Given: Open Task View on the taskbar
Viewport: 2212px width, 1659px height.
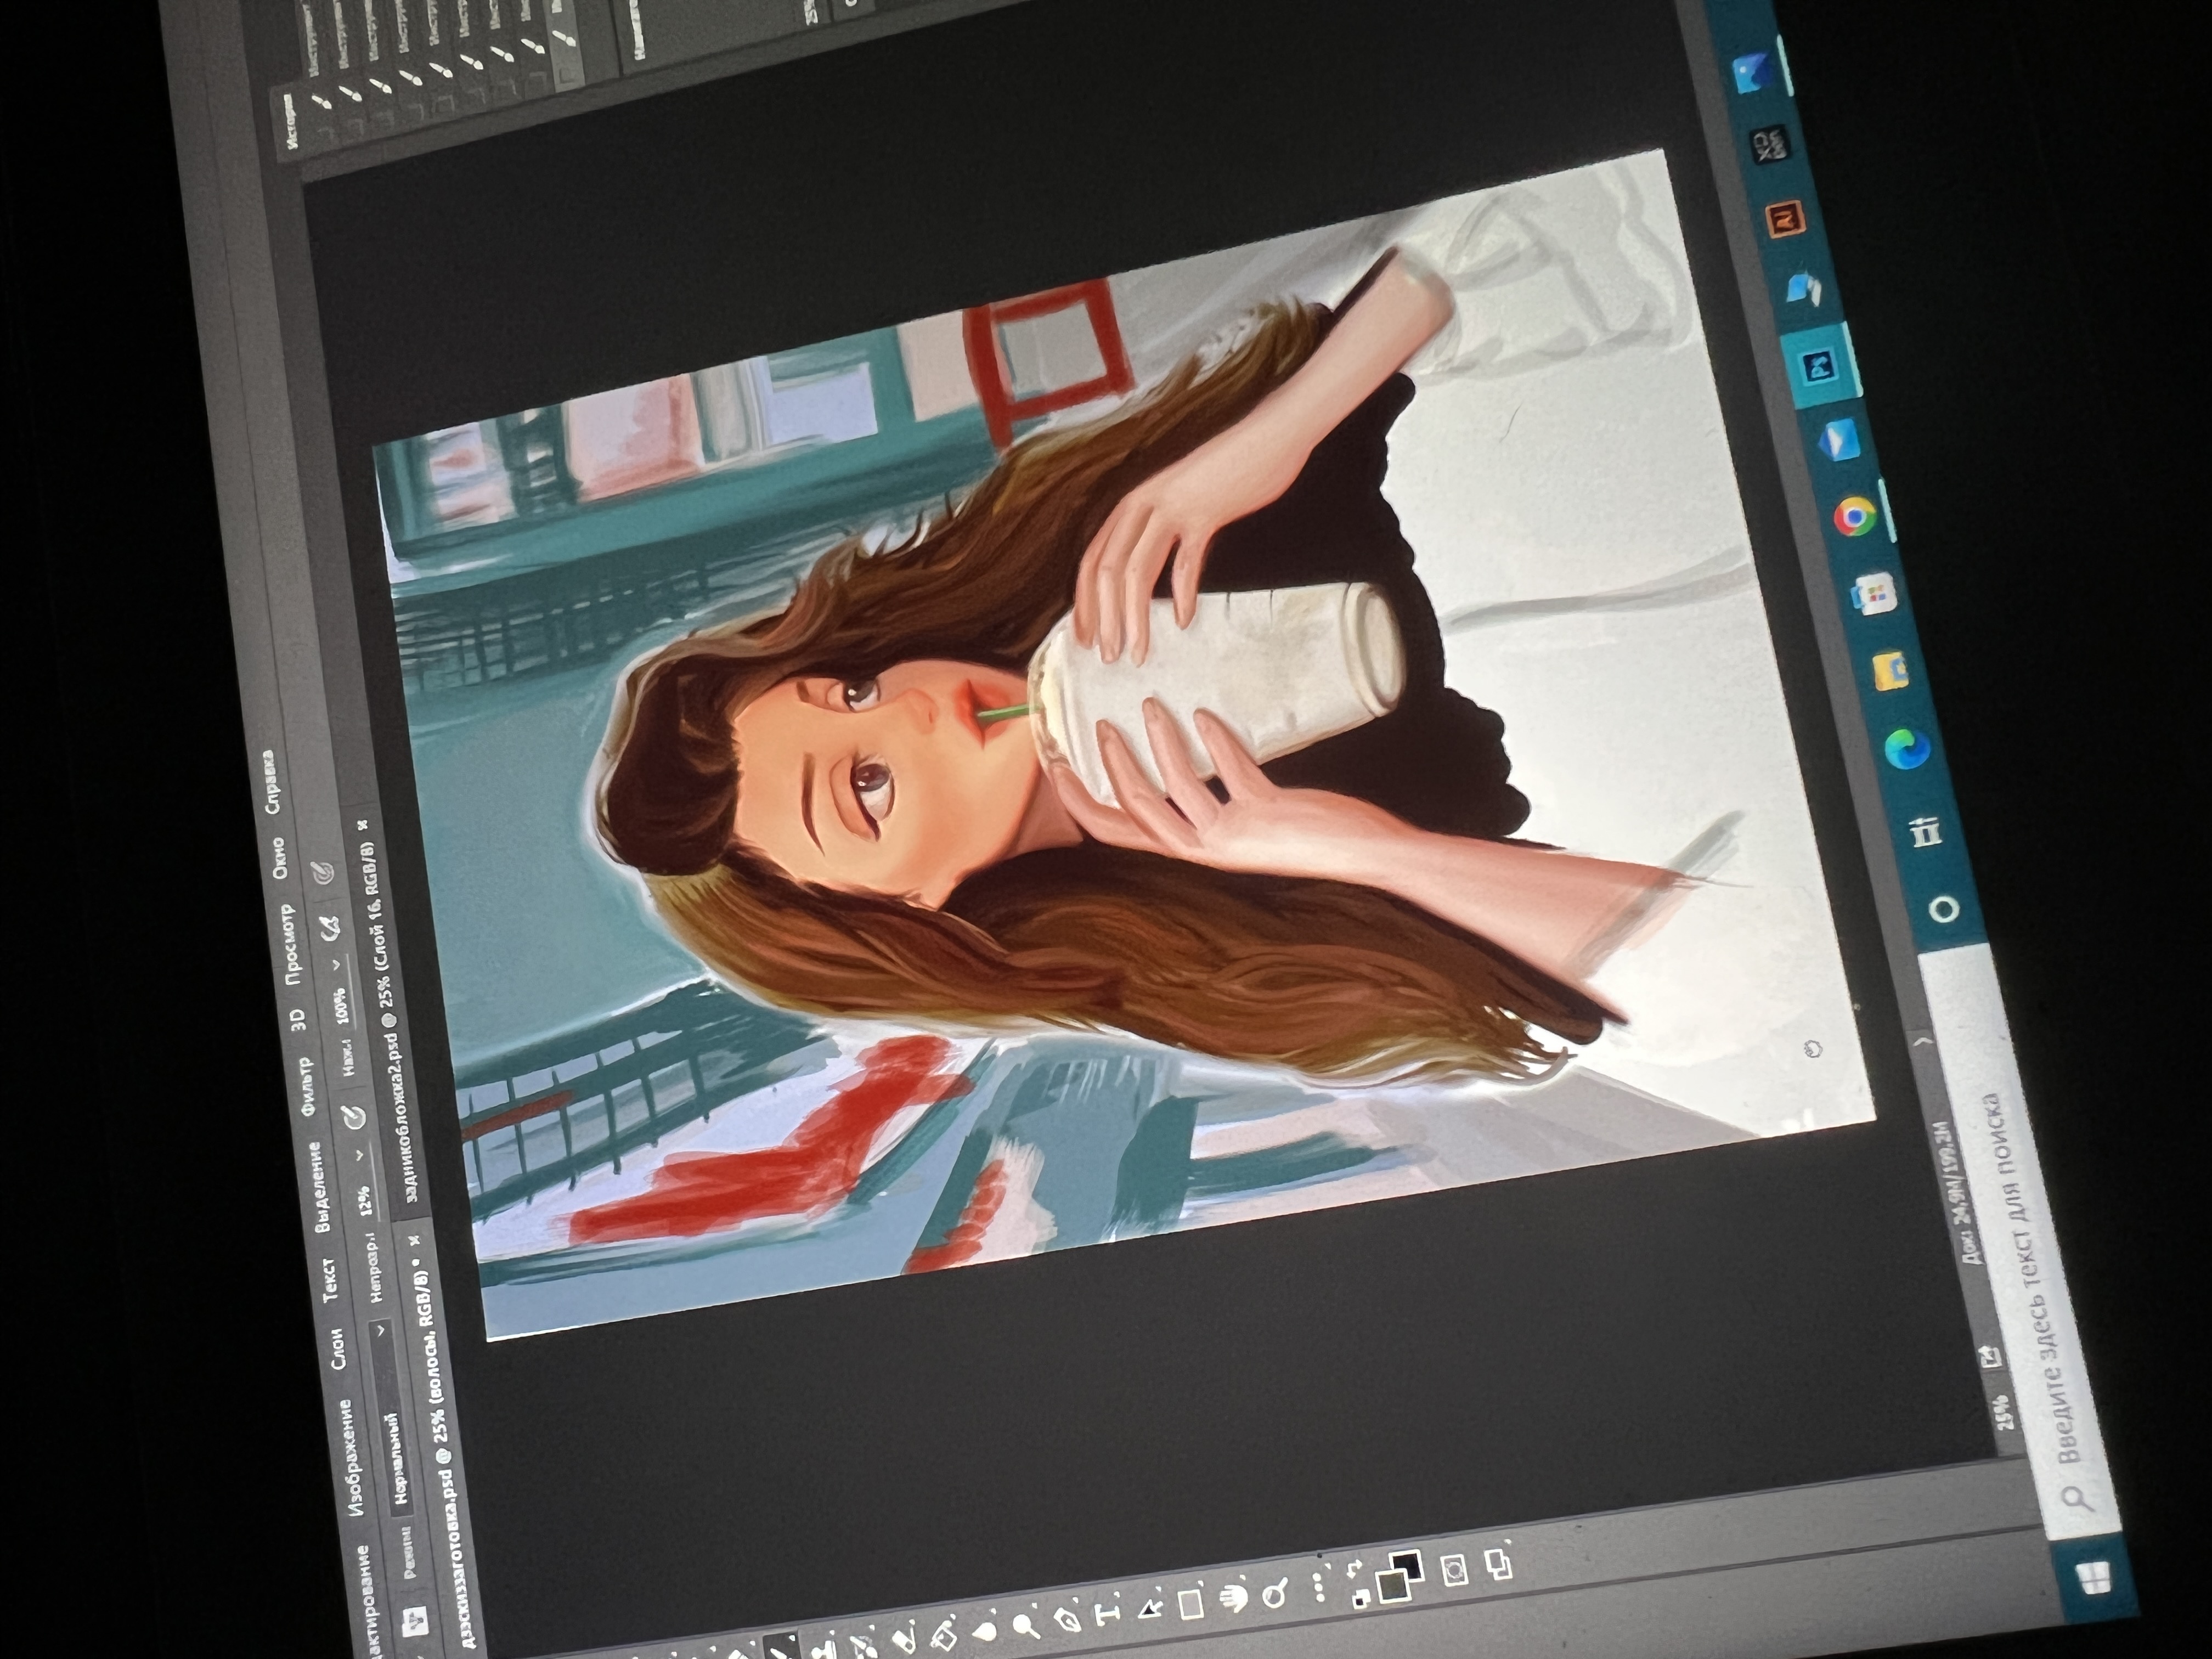Looking at the screenshot, I should pos(1925,833).
